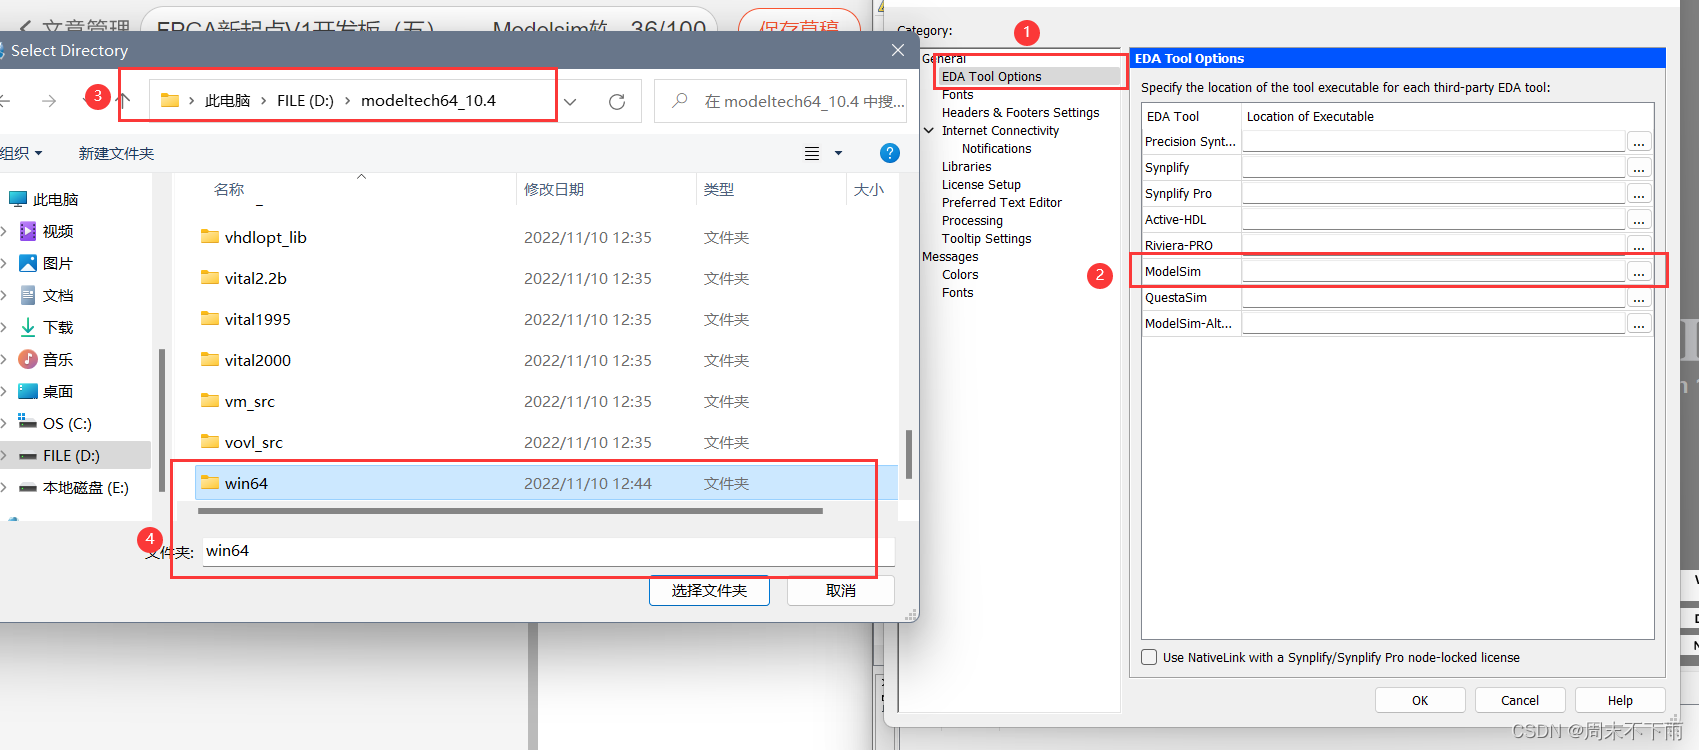
Task: Select Libraries category
Action: coord(966,167)
